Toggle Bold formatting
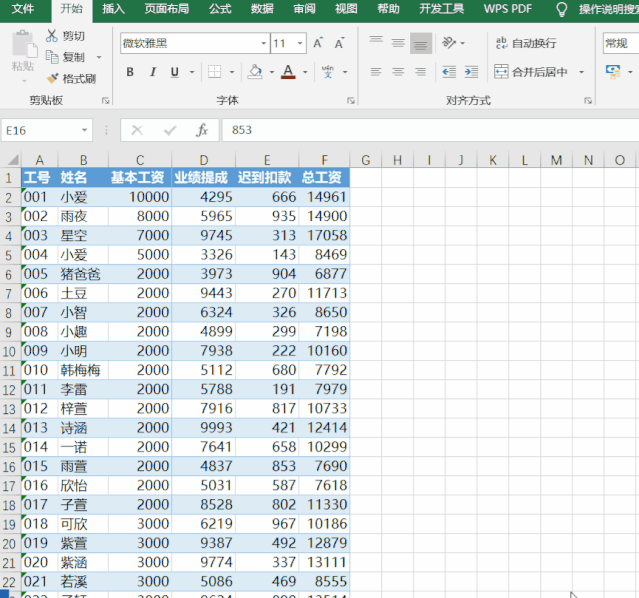639x598 pixels. click(130, 72)
